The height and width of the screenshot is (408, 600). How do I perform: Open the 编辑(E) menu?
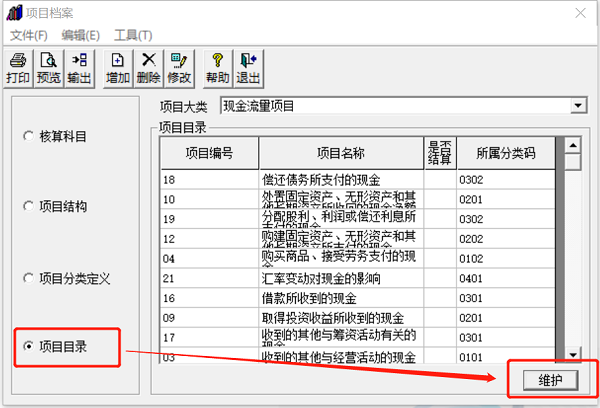81,36
